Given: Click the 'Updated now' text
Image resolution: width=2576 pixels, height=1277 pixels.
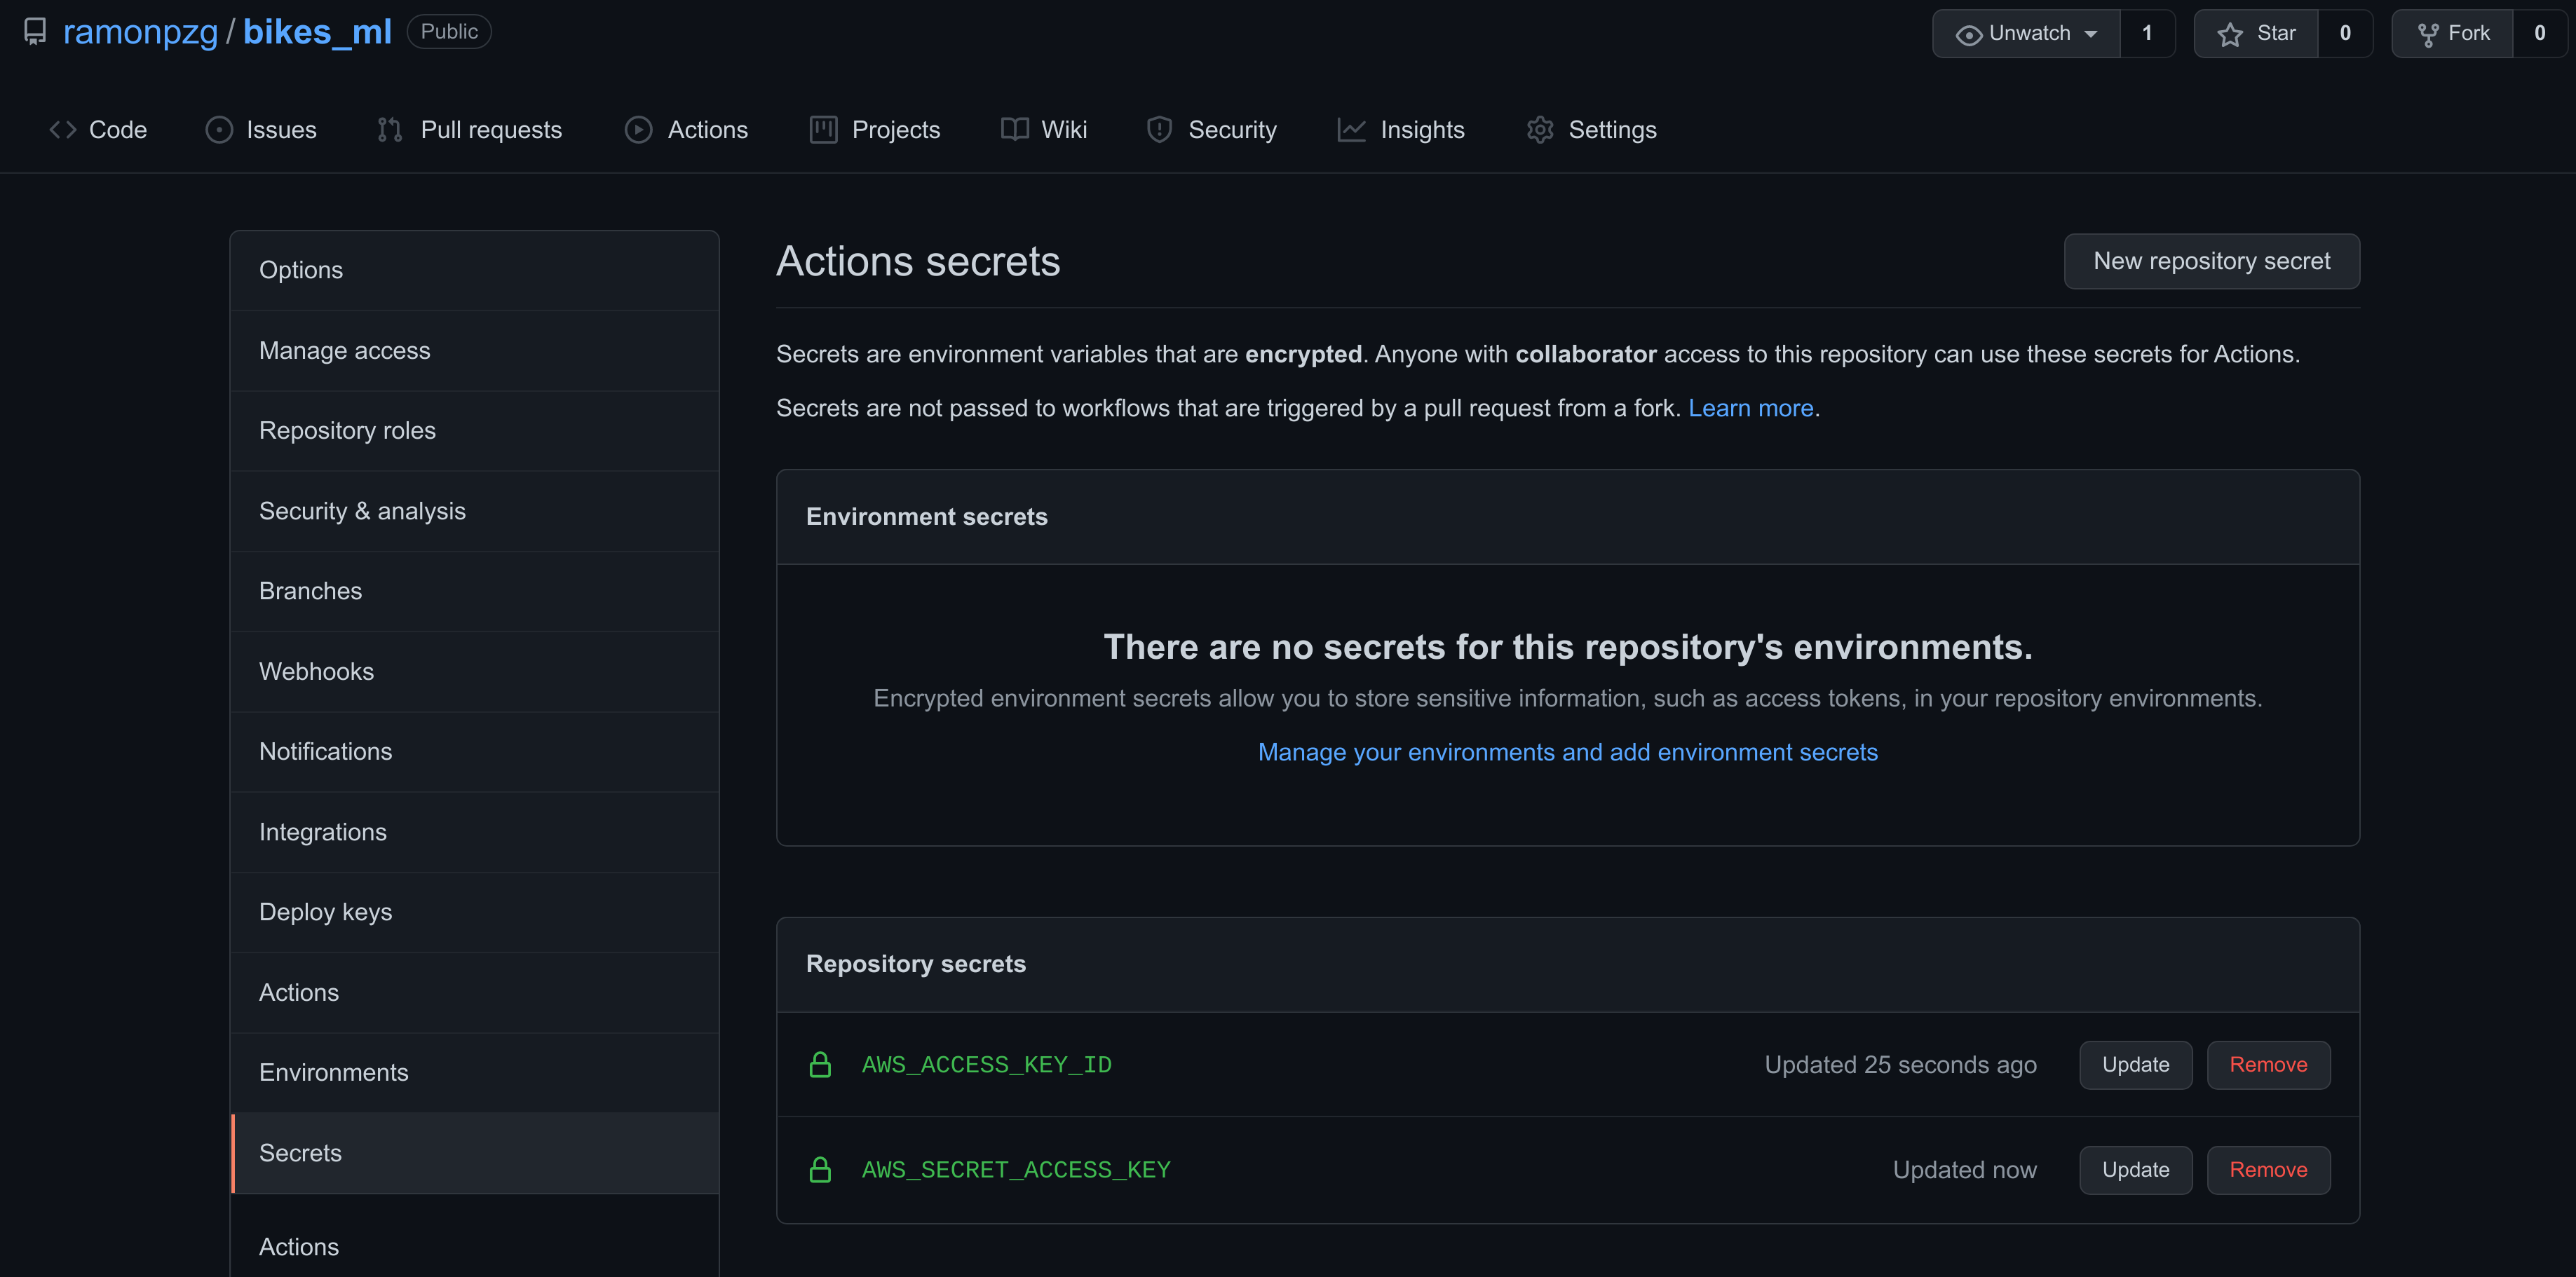Looking at the screenshot, I should 1964,1170.
